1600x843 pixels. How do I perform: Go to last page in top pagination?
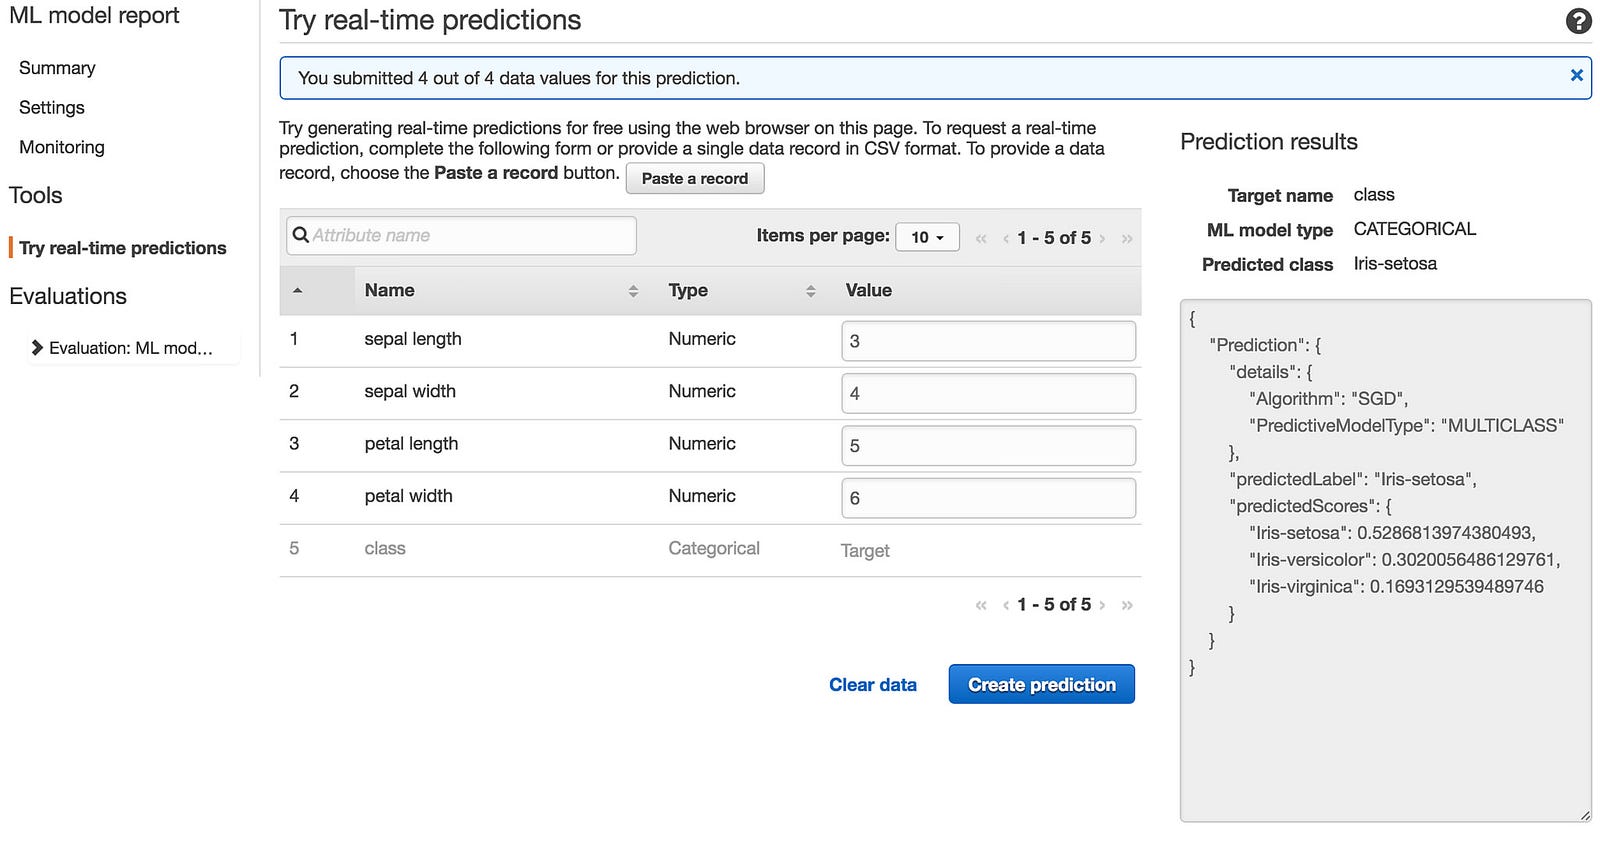(x=1127, y=238)
